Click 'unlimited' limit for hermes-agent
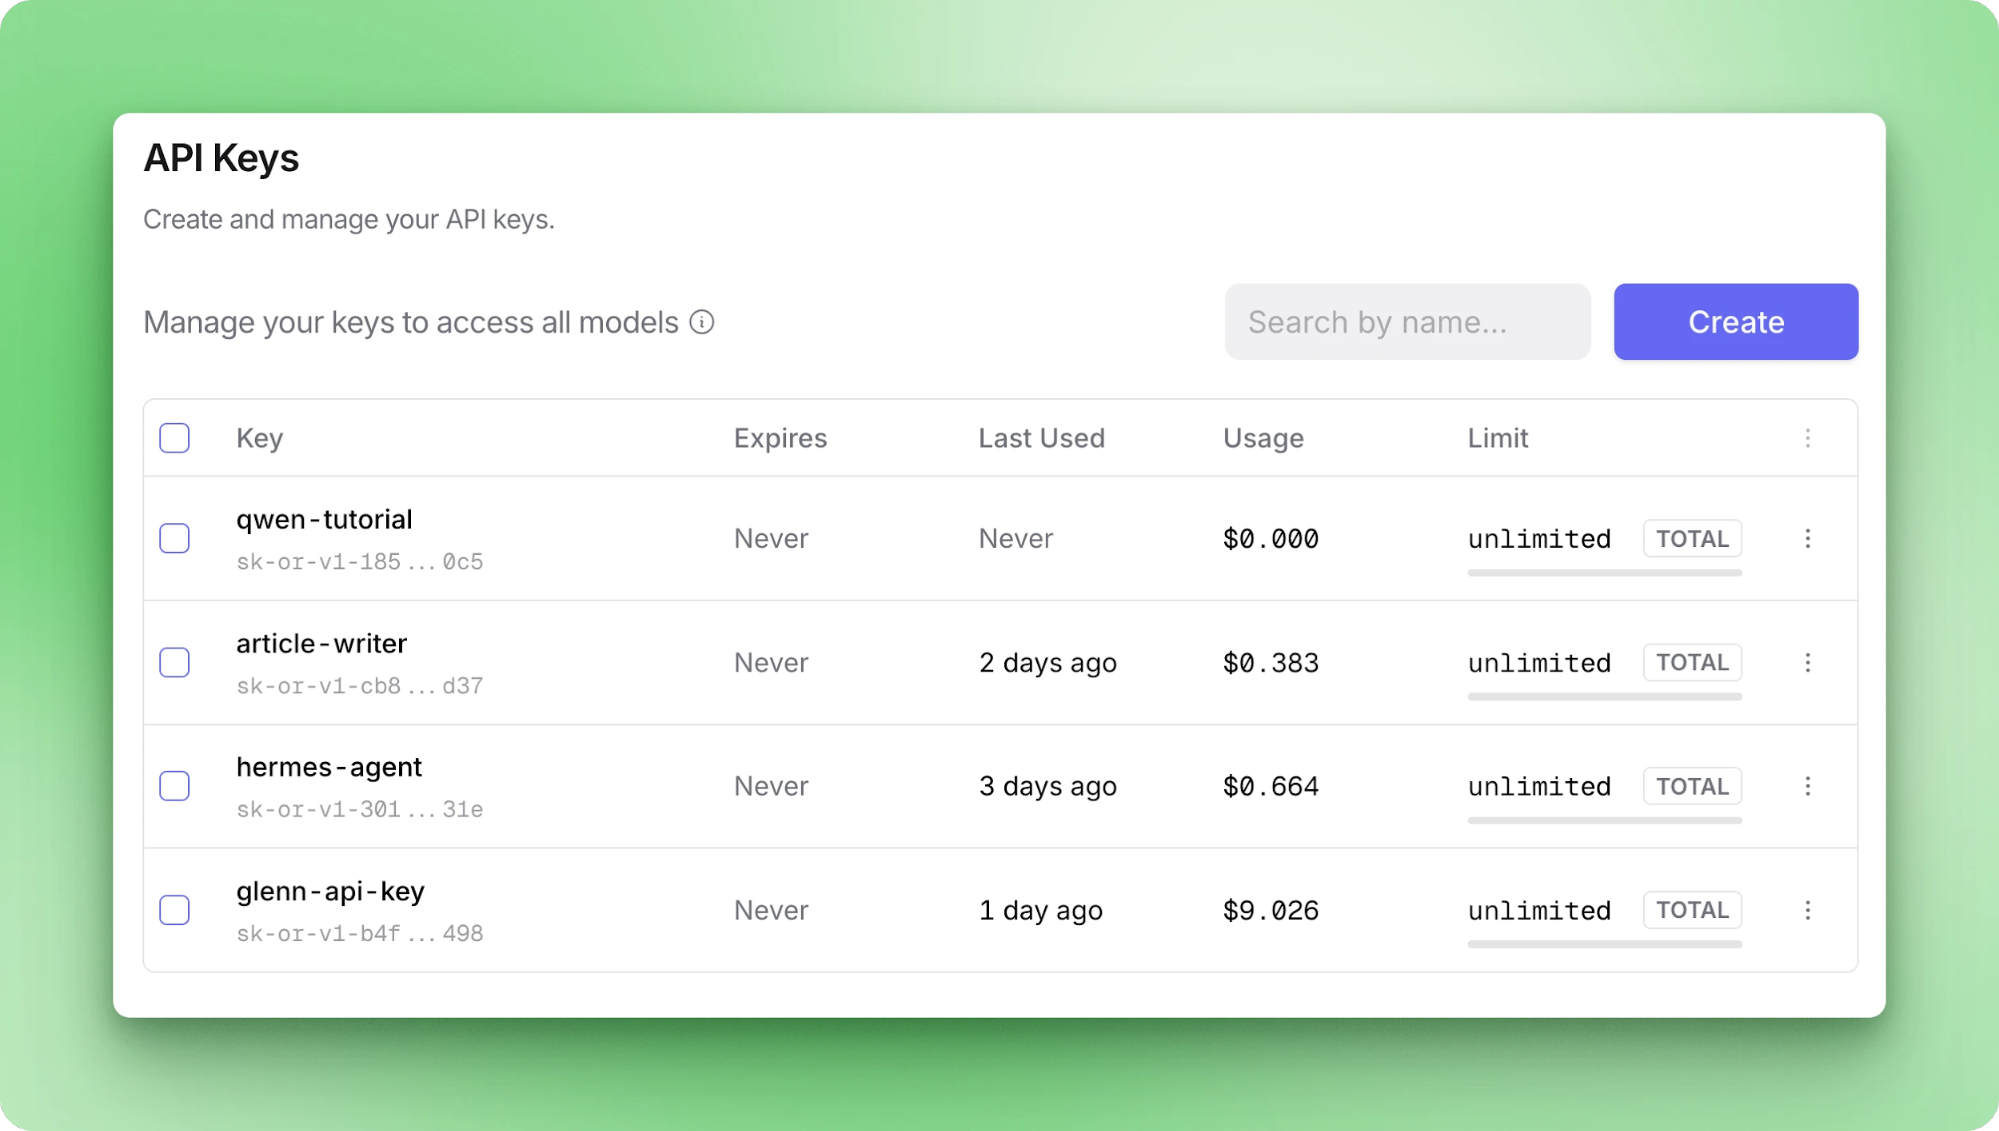Image resolution: width=1999 pixels, height=1131 pixels. [1539, 787]
